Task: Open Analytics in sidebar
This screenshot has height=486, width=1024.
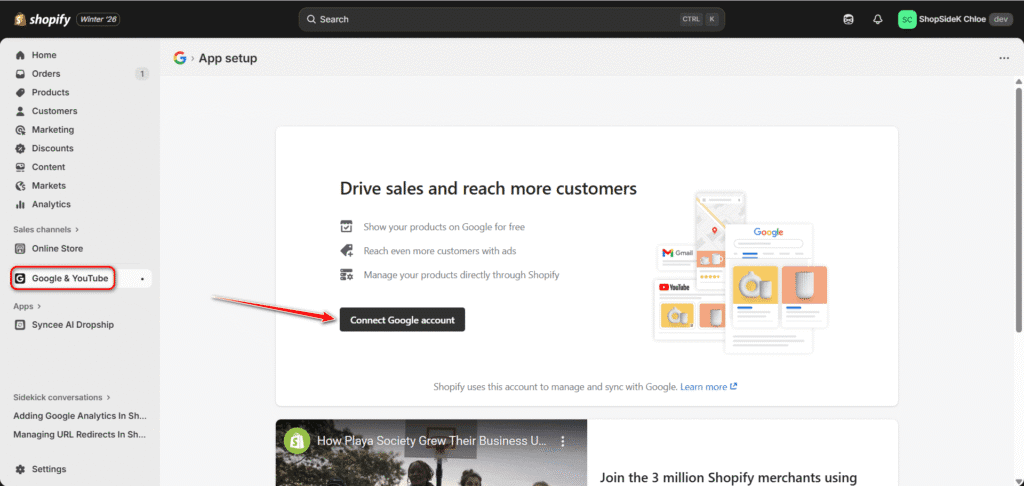Action: coord(51,204)
